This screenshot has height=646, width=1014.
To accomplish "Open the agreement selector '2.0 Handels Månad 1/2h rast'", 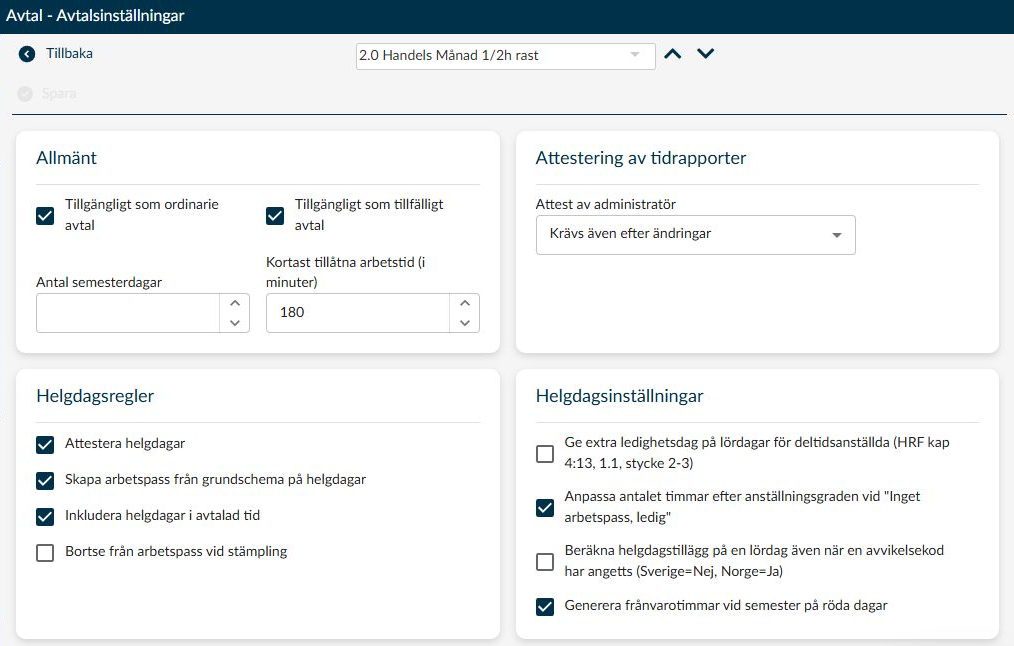I will (506, 56).
